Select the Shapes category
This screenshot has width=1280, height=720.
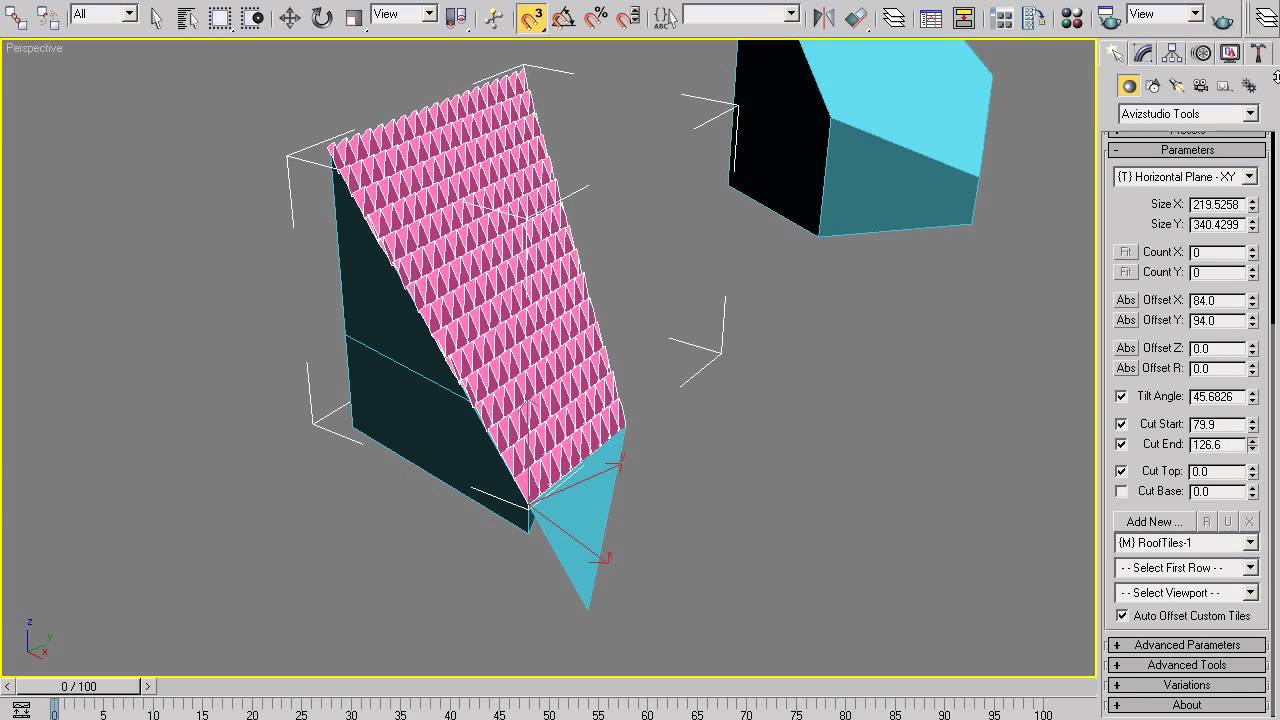(1153, 86)
